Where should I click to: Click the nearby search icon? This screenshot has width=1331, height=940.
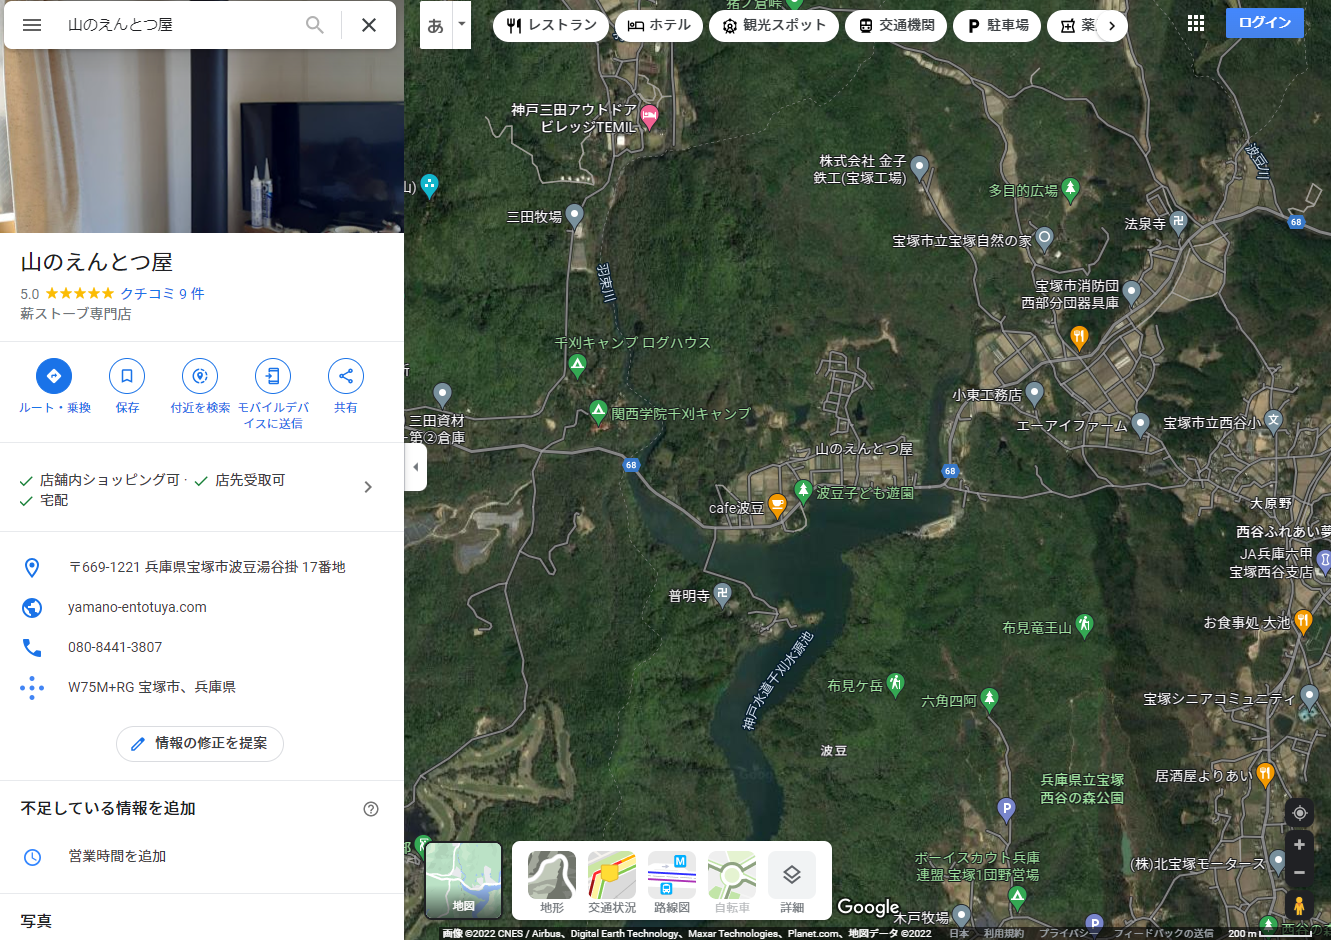200,376
